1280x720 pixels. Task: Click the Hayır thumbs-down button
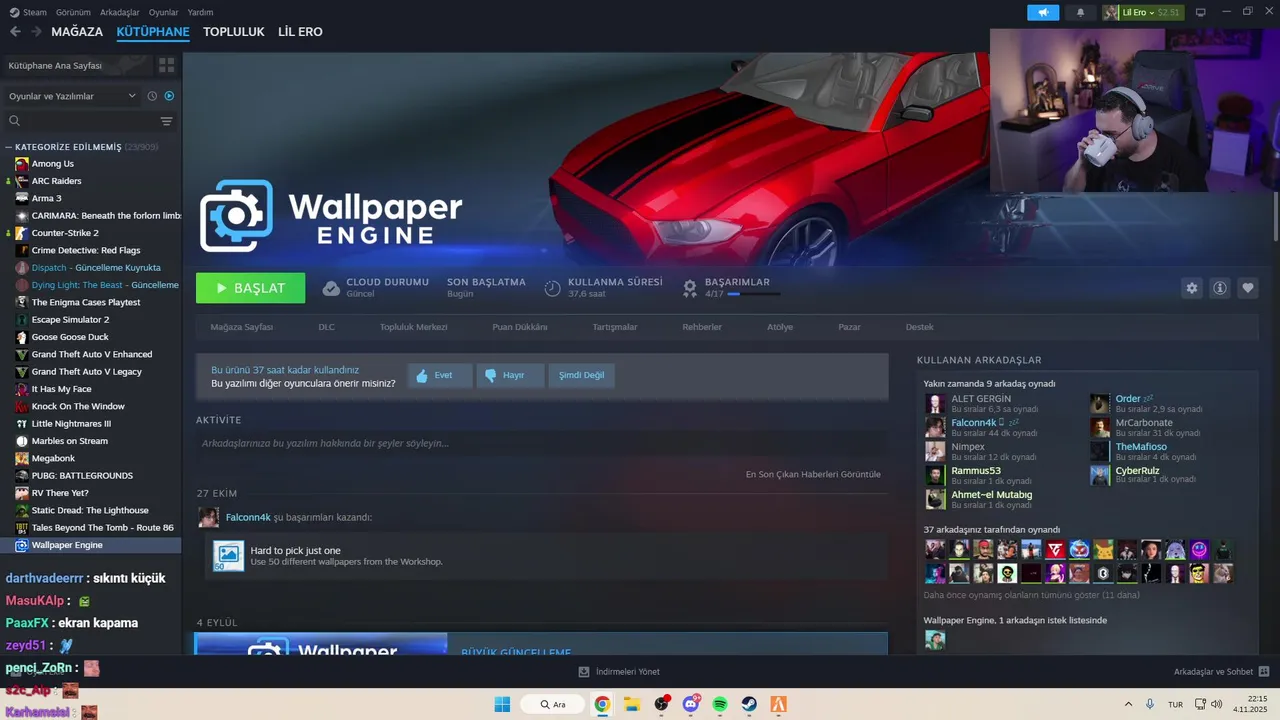pyautogui.click(x=510, y=376)
